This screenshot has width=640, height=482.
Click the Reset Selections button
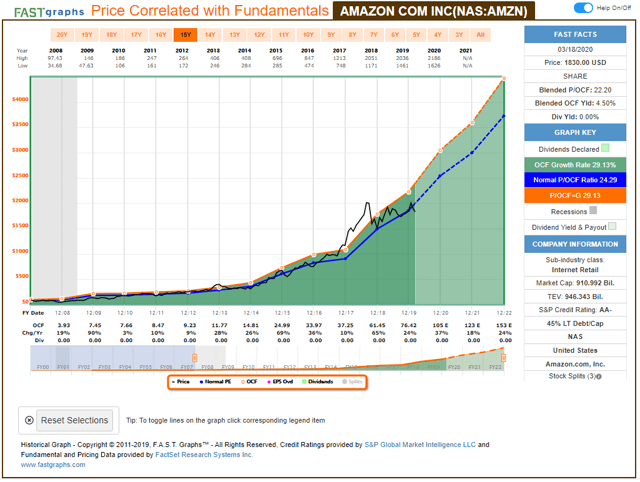click(74, 420)
